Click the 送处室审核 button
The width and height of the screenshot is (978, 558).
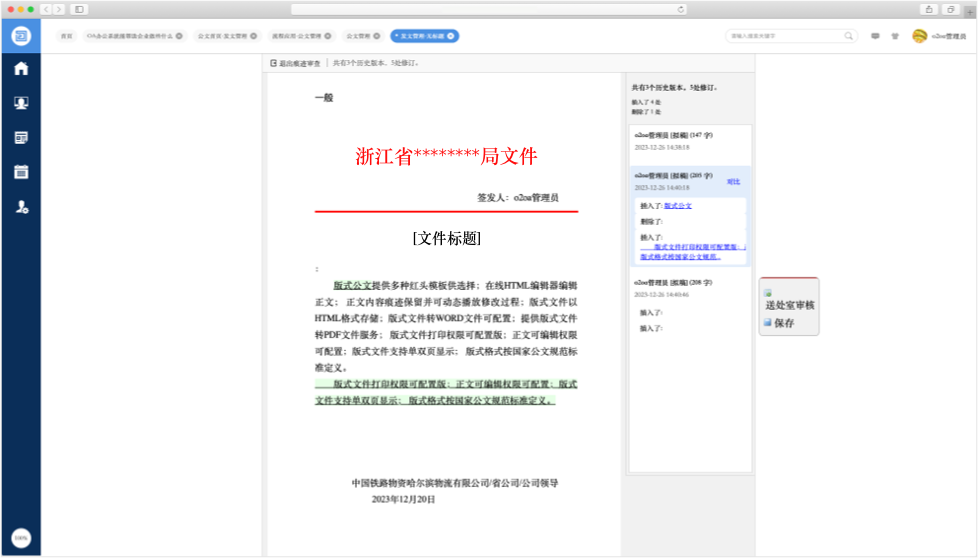tap(790, 305)
